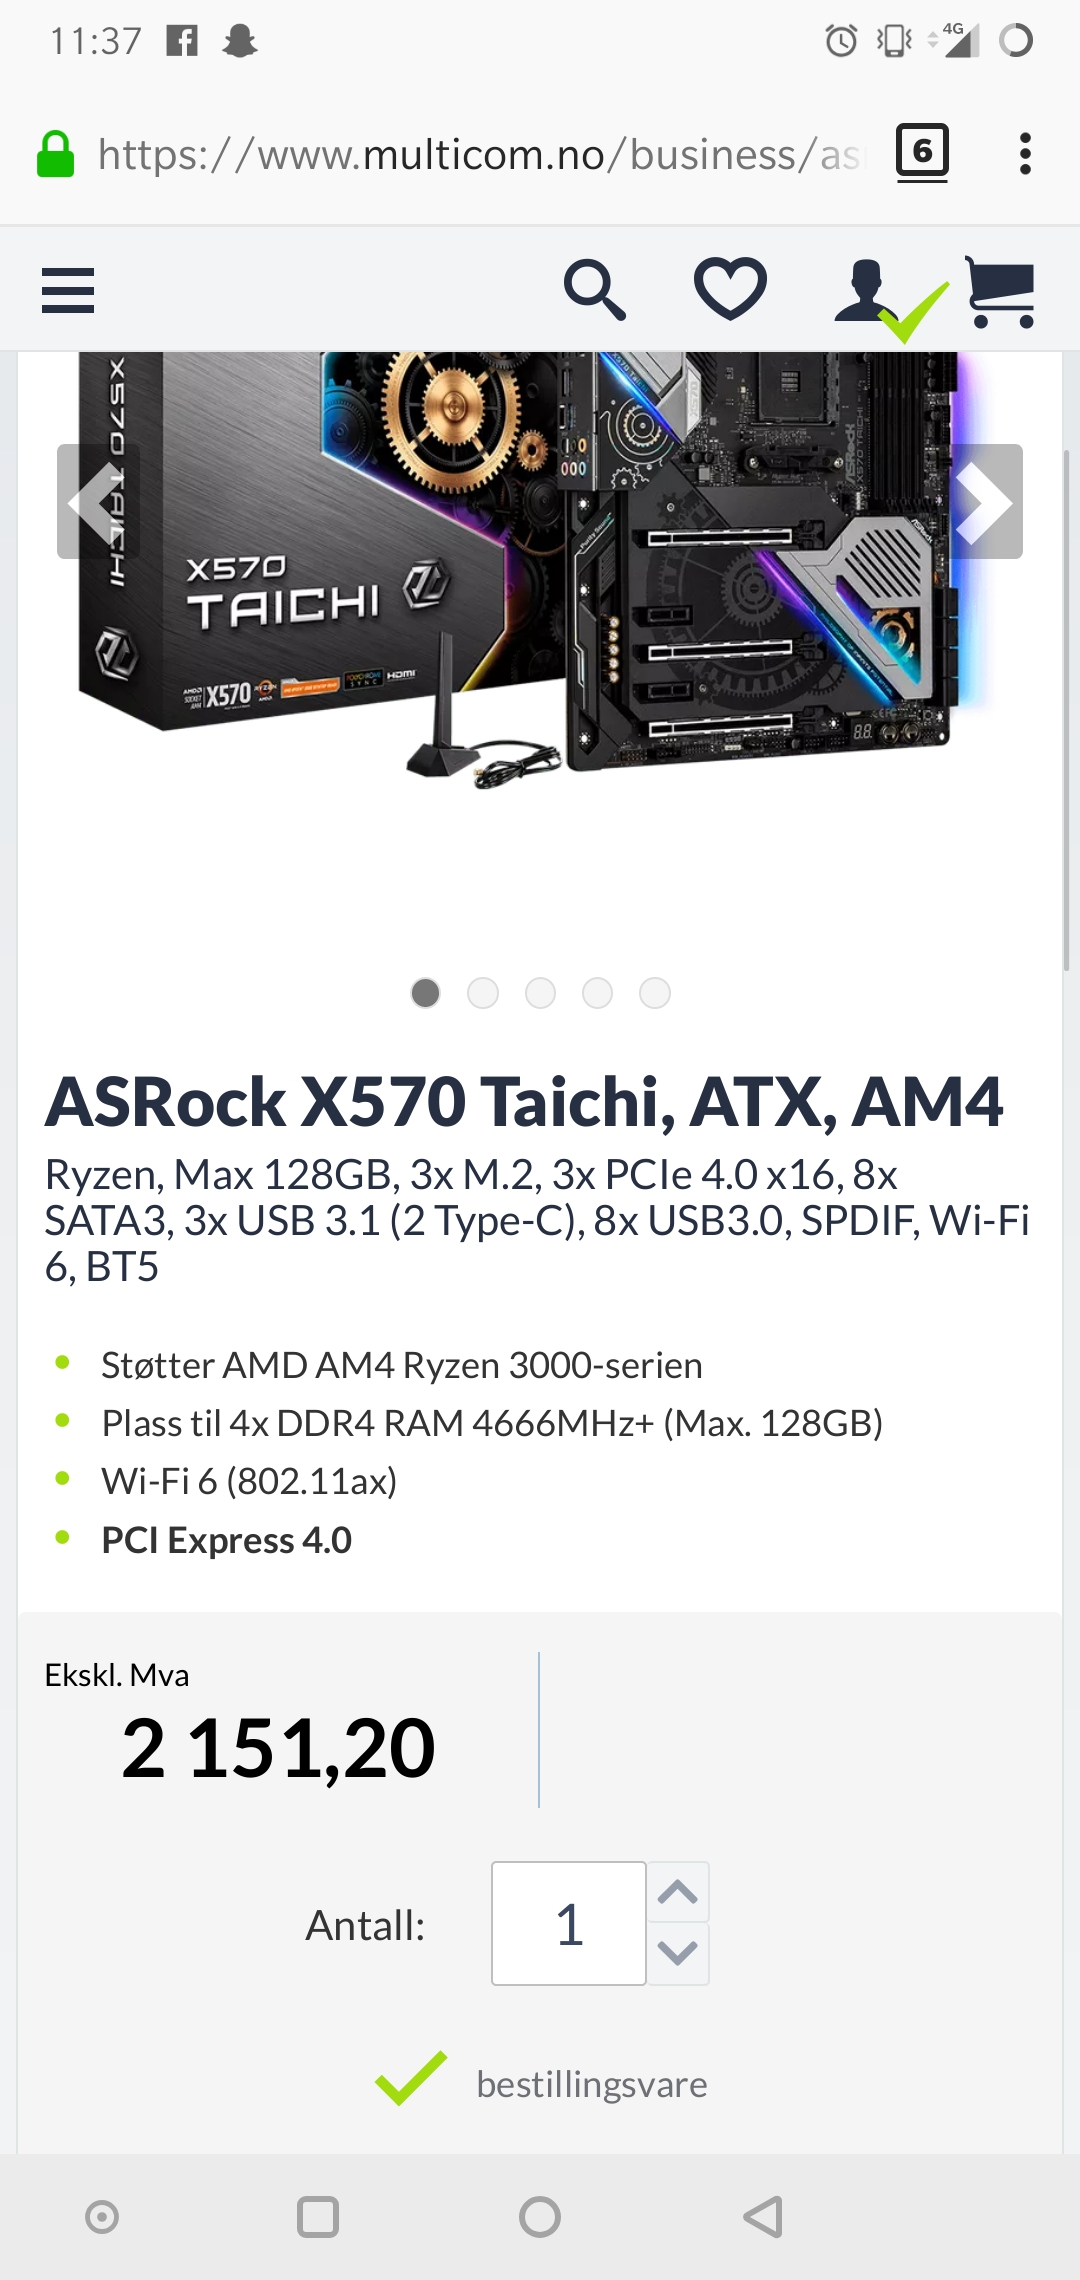Open the hamburger navigation menu
This screenshot has width=1080, height=2280.
(x=68, y=291)
